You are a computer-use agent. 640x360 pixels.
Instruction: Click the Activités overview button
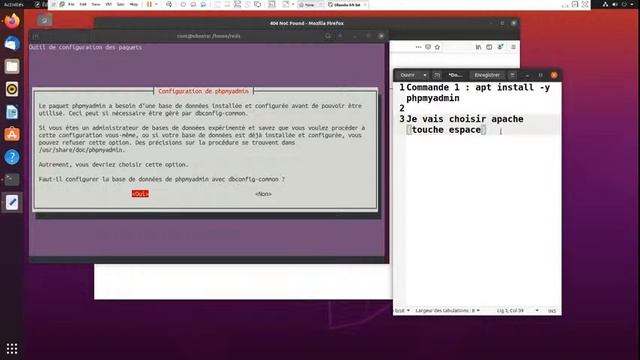[13, 4]
